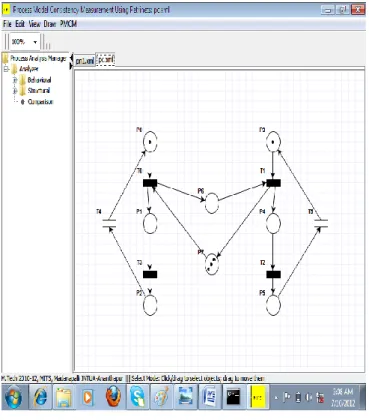Expand the Structural tree node

point(15,91)
